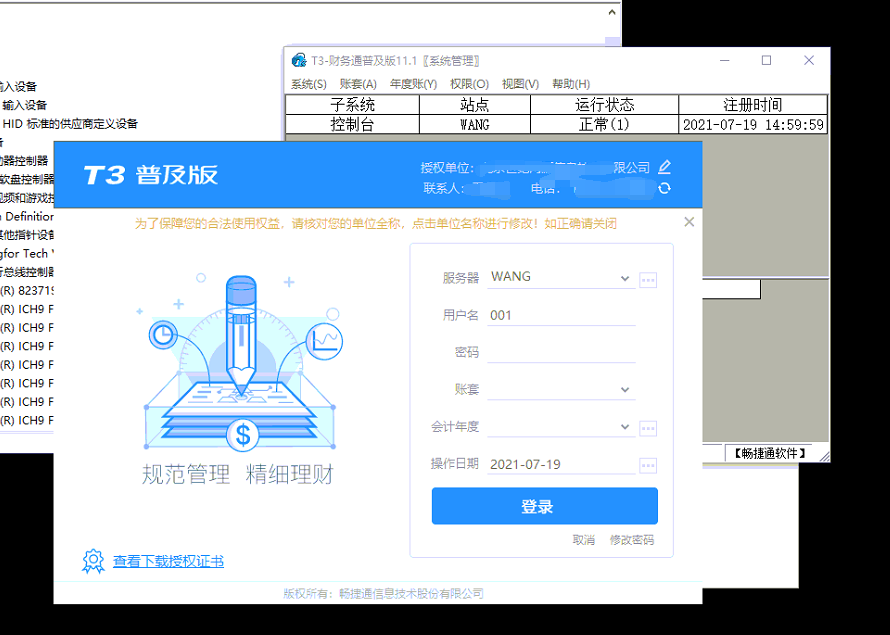Click the T3 app icon in the 系统管理 title bar

[299, 60]
